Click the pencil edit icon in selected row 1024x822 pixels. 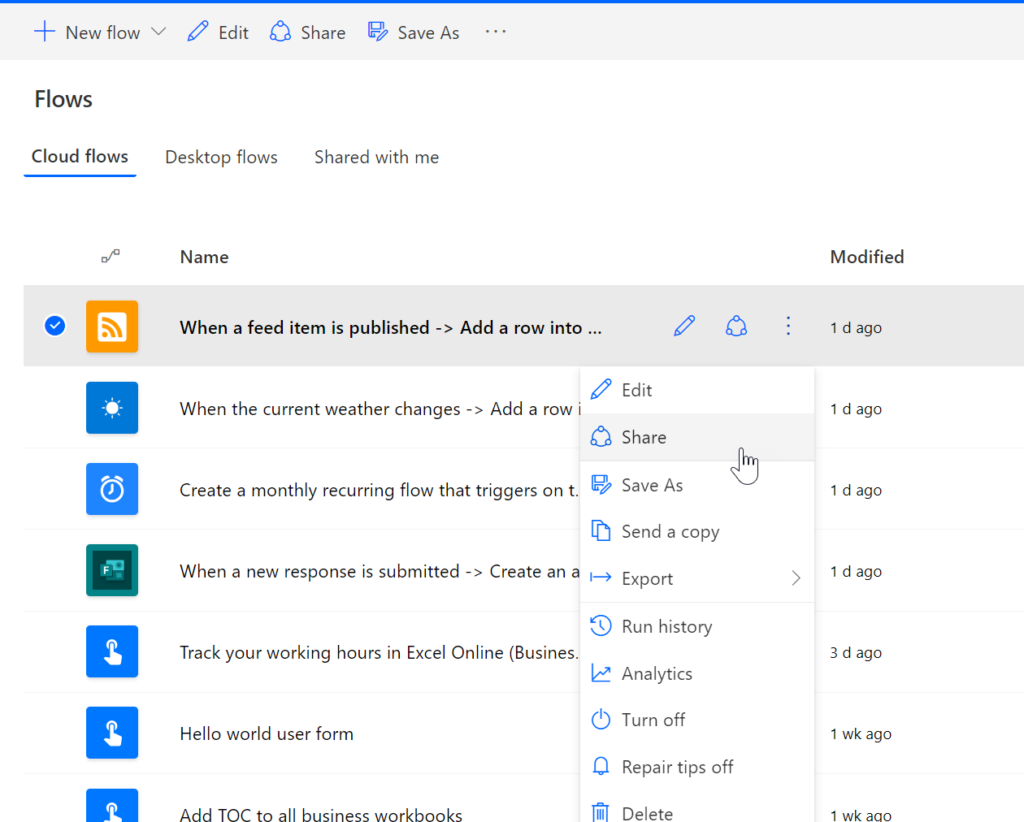684,326
